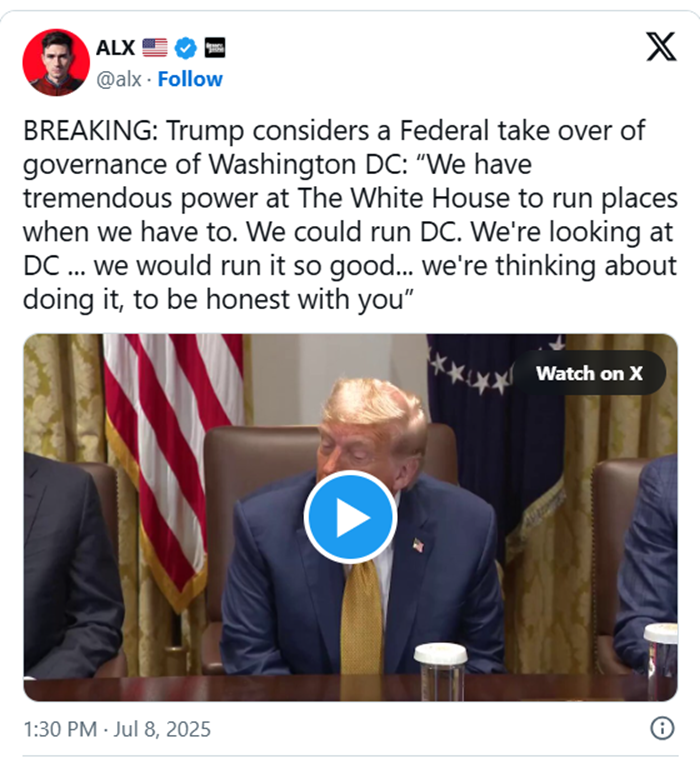This screenshot has width=700, height=764.
Task: Open the ALX profile avatar
Action: pyautogui.click(x=56, y=62)
